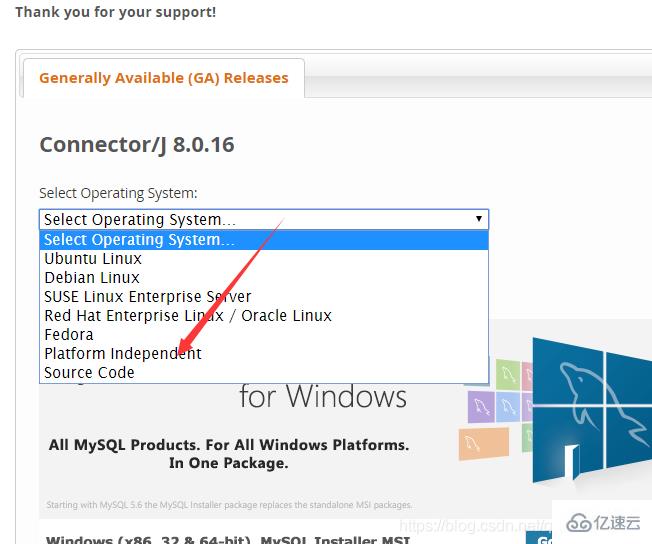
Task: Select Debian Linux from the list
Action: pyautogui.click(x=264, y=278)
